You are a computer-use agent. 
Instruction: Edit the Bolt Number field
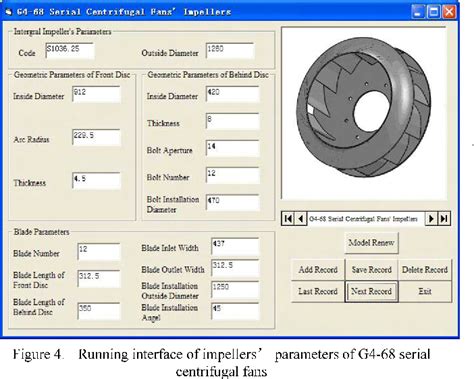(232, 175)
